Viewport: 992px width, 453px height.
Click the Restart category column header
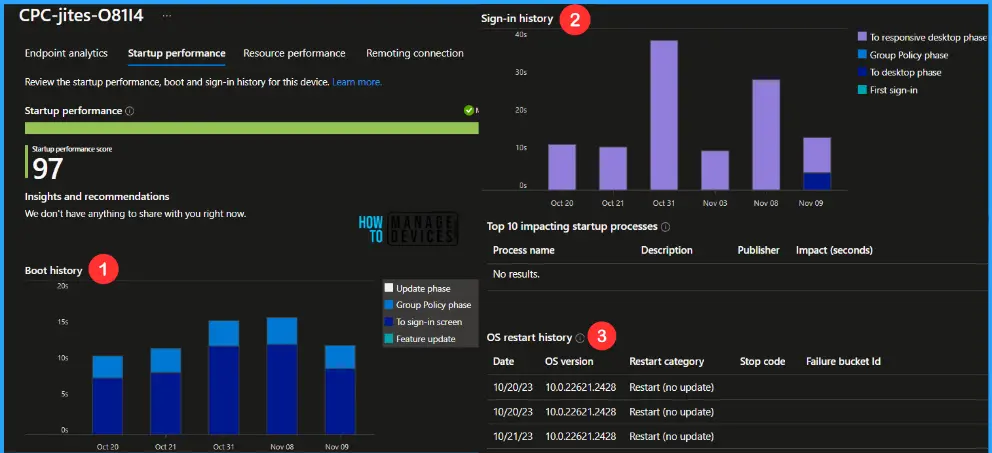tap(667, 361)
